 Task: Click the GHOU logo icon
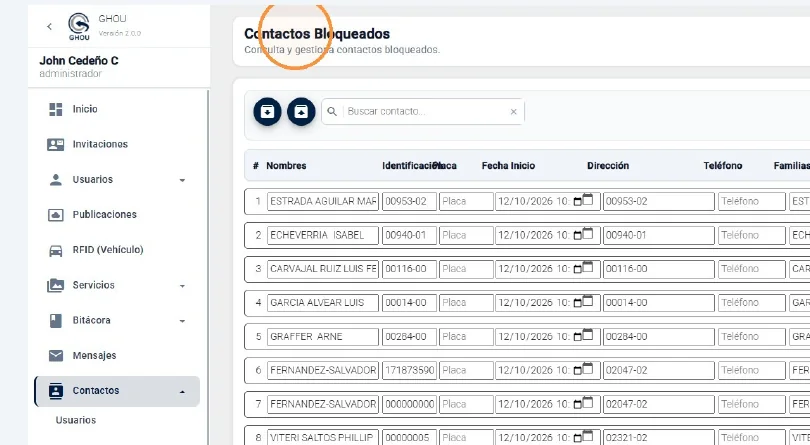point(79,26)
